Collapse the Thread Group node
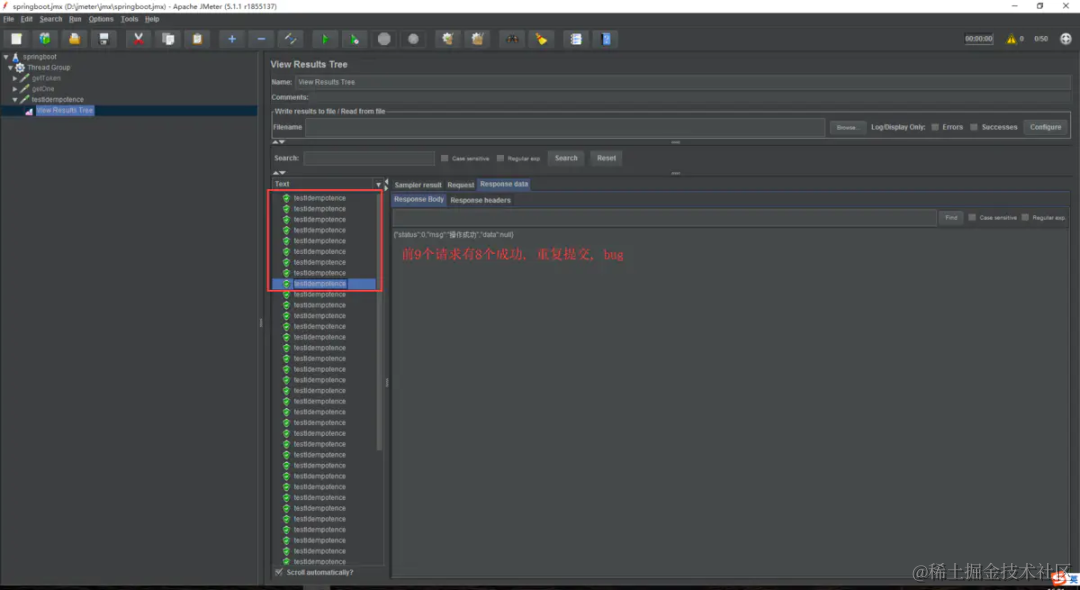 (10, 67)
